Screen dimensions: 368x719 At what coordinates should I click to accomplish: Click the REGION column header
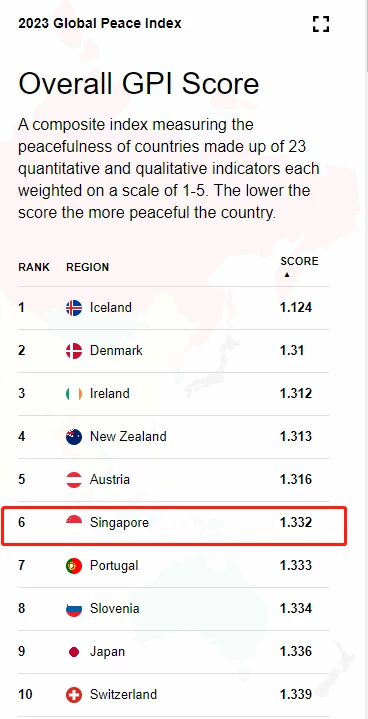click(x=88, y=267)
